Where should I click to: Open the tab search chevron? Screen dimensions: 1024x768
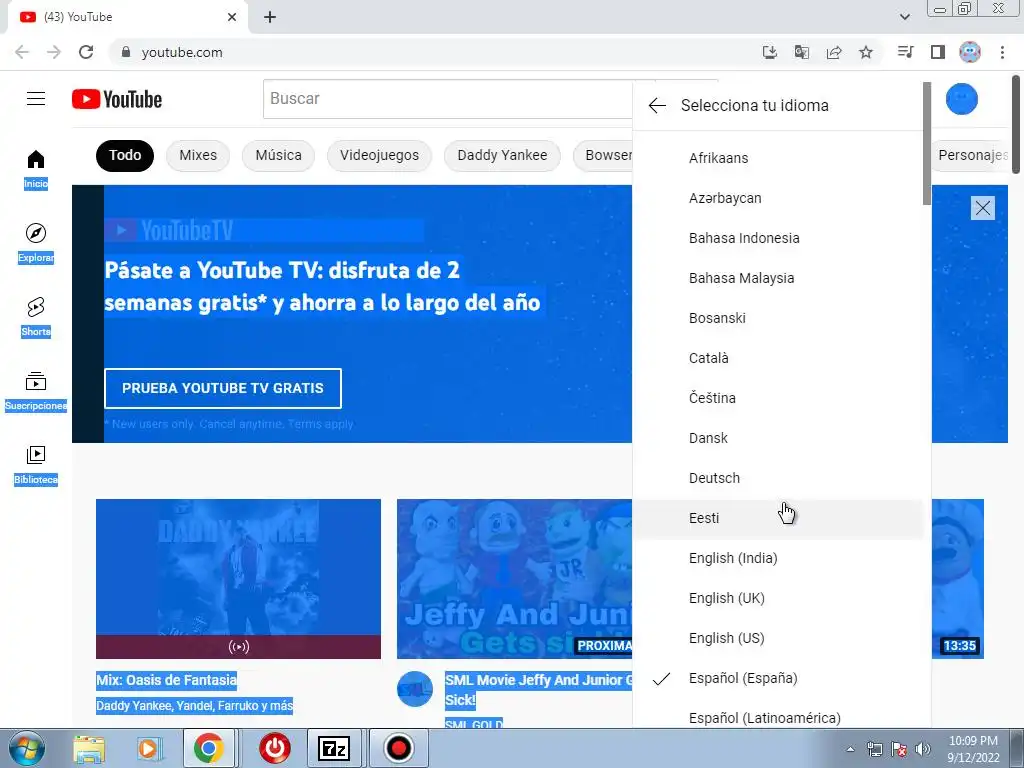click(x=904, y=17)
